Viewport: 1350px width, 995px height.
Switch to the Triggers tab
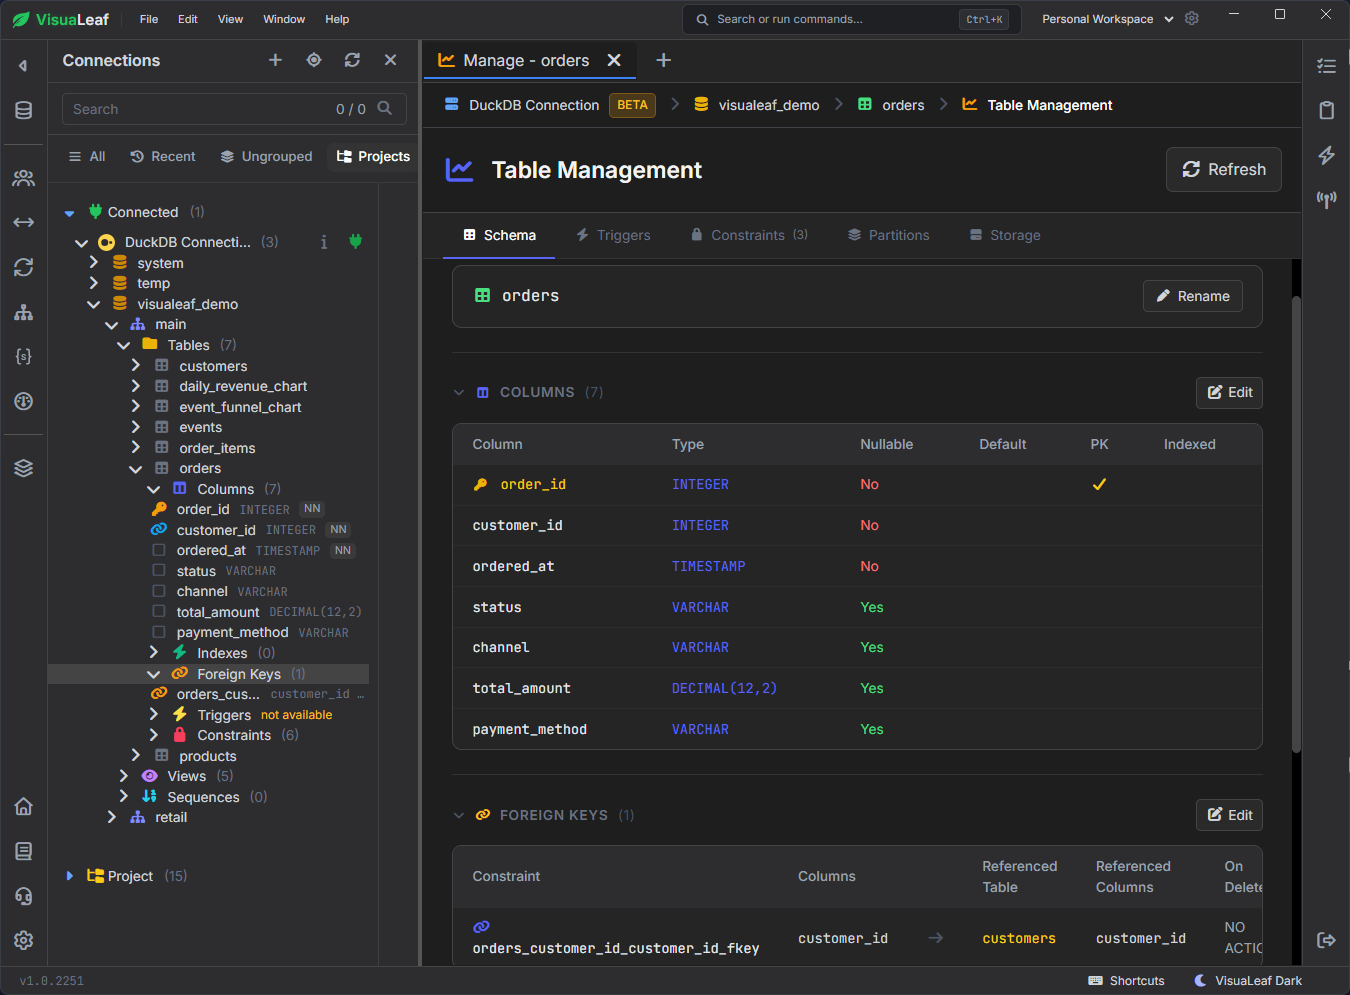tap(613, 235)
